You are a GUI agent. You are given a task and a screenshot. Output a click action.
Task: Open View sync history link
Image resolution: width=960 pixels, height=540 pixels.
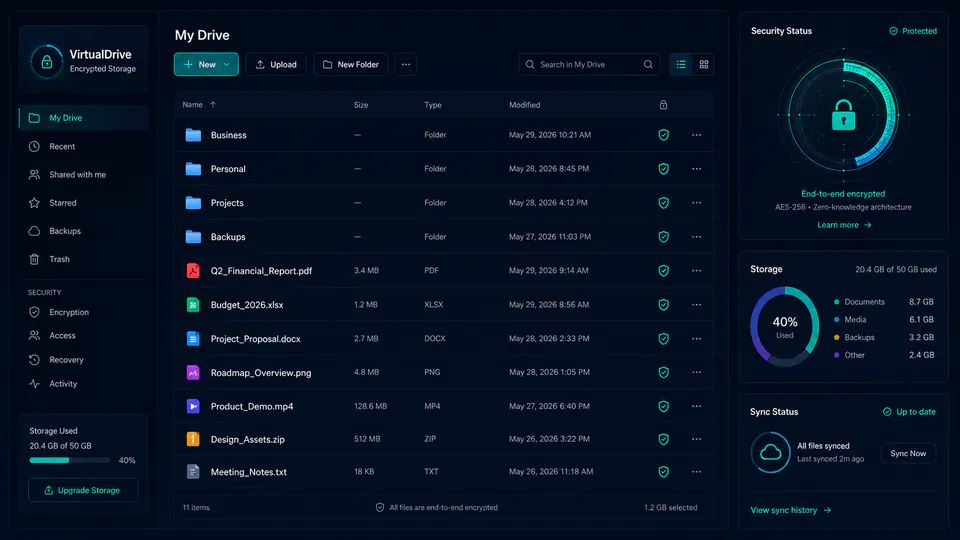pos(790,510)
